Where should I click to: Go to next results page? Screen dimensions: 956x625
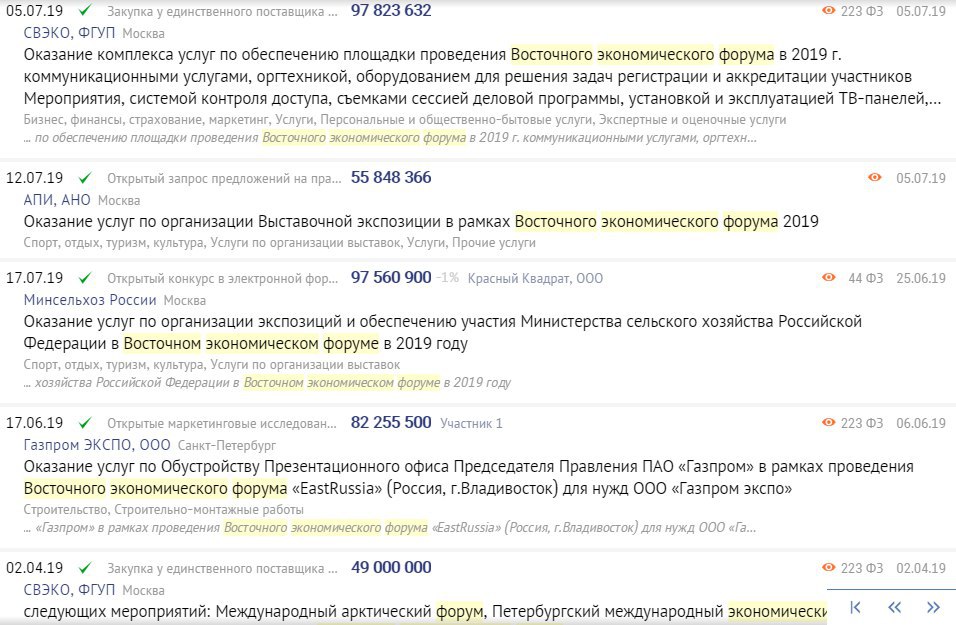point(933,607)
